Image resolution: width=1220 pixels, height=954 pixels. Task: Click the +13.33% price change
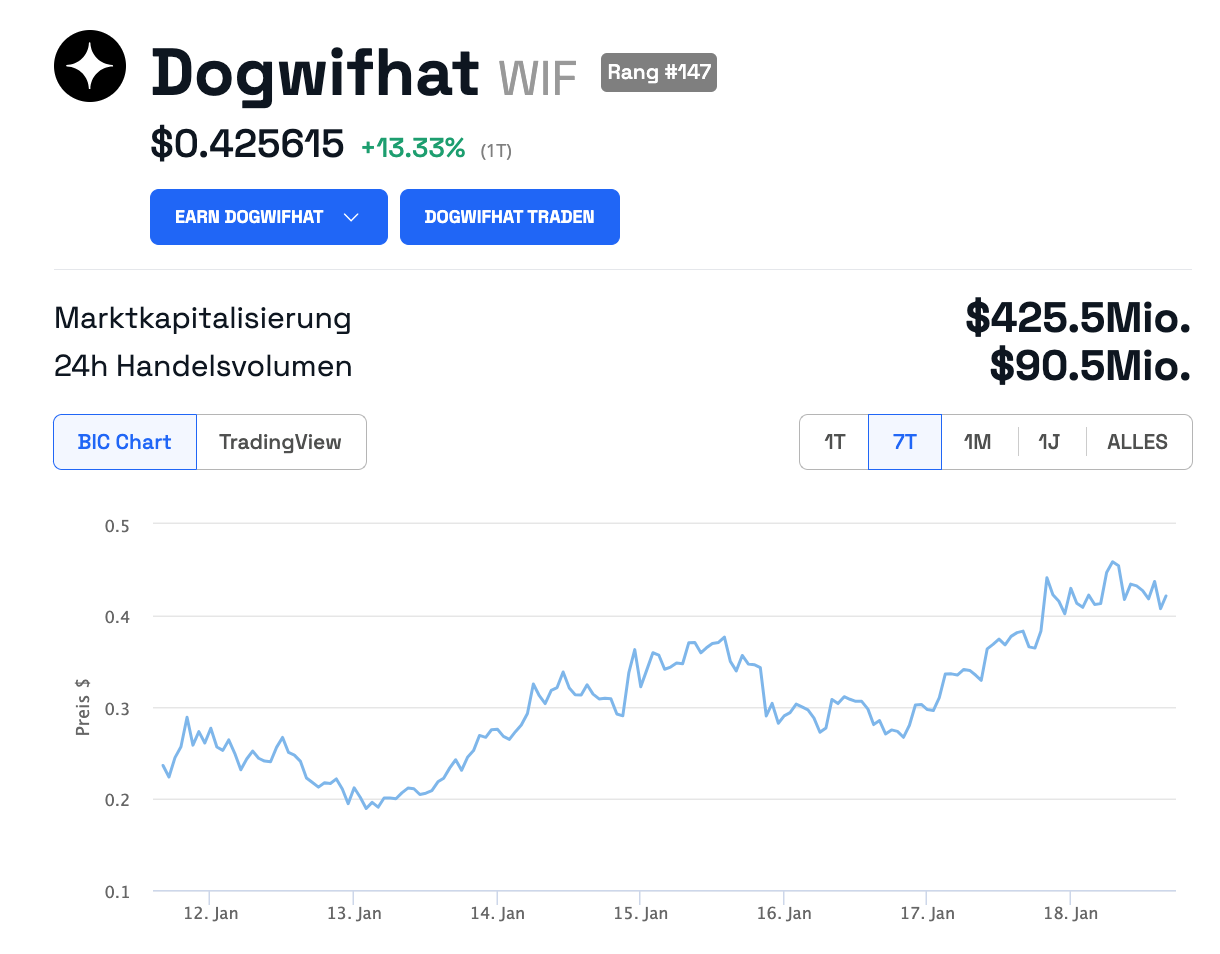pyautogui.click(x=413, y=148)
